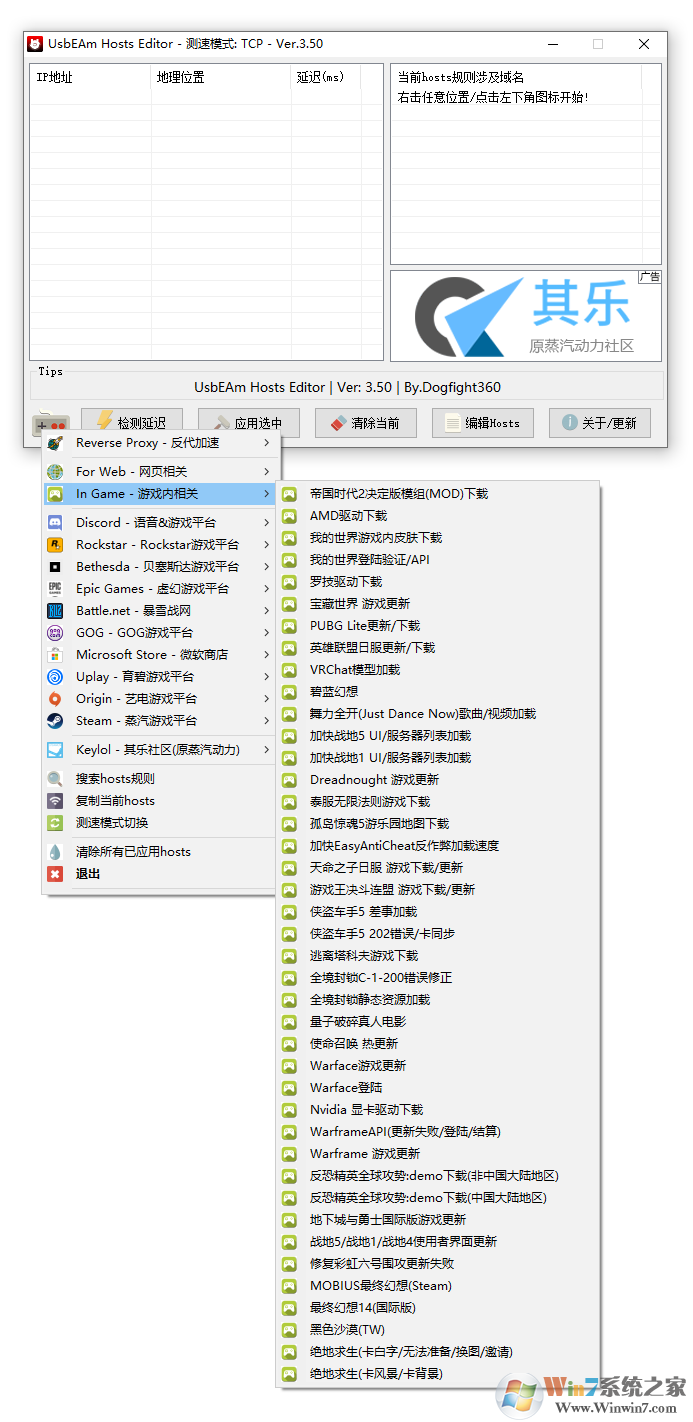Screen dimensions: 693x1422
Task: Click the Steam logo icon
Action: (55, 720)
